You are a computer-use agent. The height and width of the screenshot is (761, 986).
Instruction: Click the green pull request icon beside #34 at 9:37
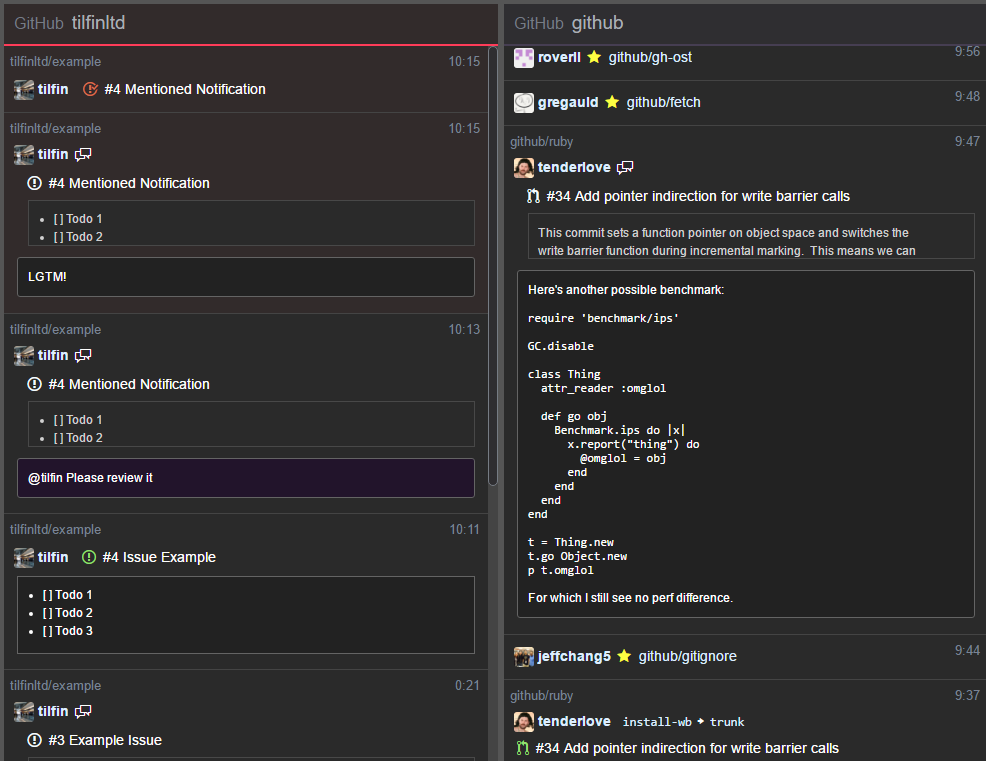tap(523, 748)
